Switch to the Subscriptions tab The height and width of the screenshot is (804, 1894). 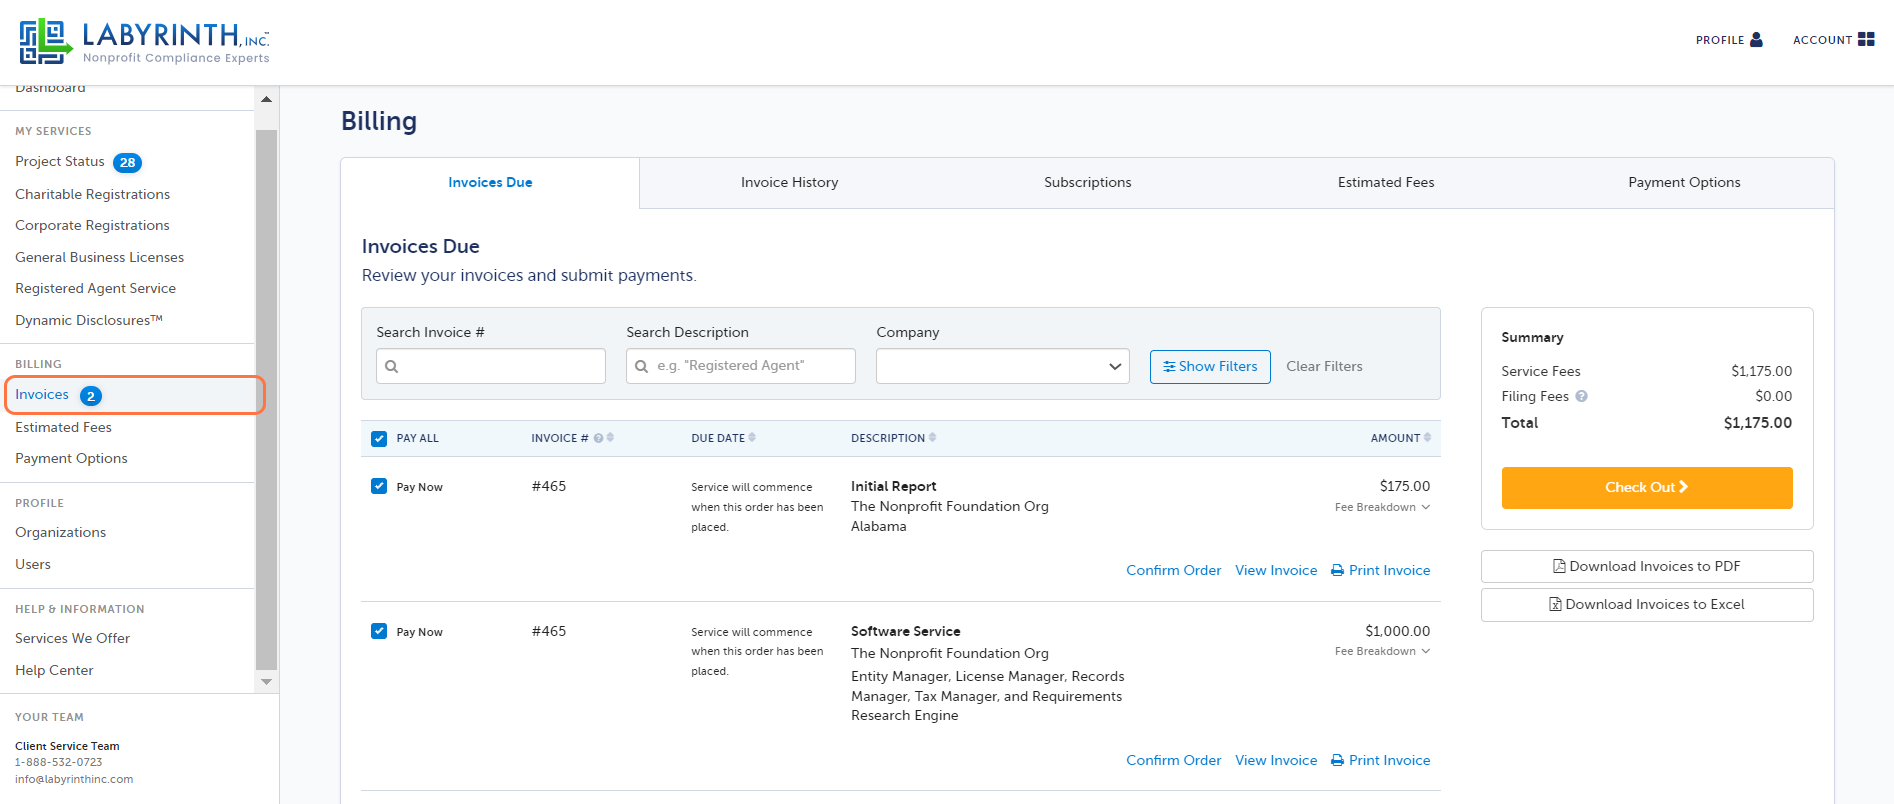1088,182
